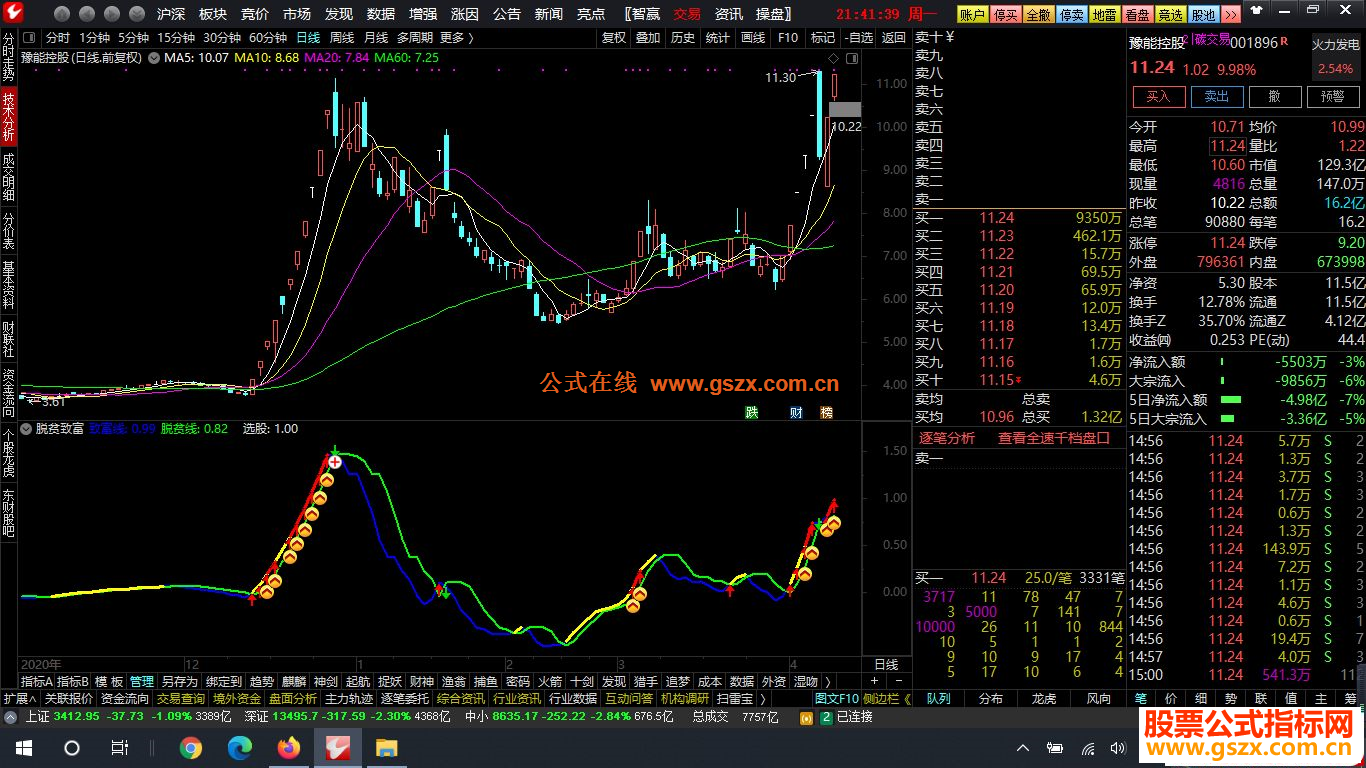1366x768 pixels.
Task: Expand the >> overflow on trading toolbar
Action: (1231, 14)
